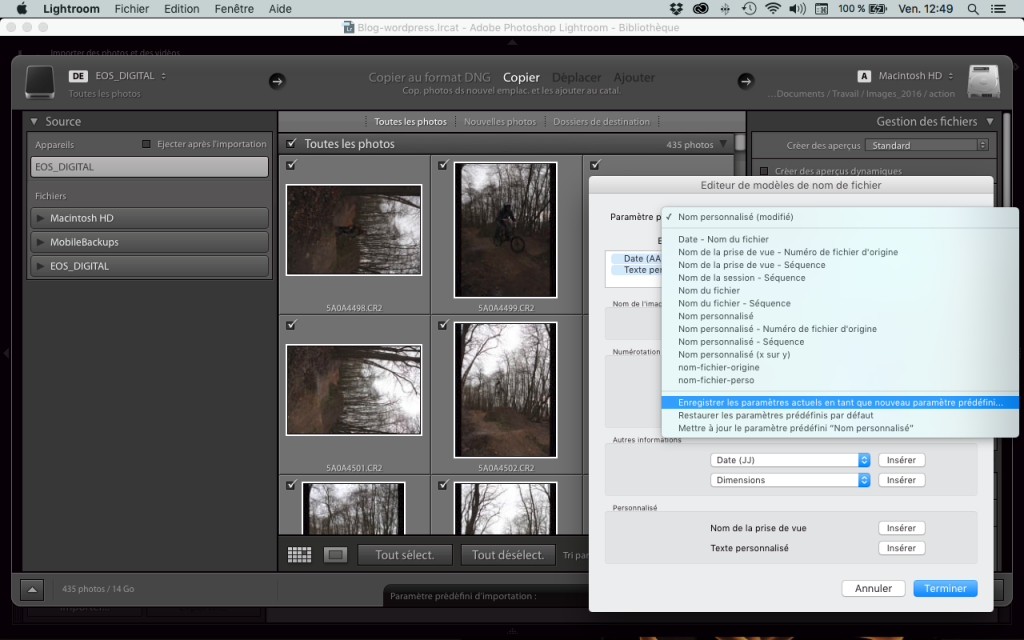The height and width of the screenshot is (640, 1024).
Task: Open the Wi-Fi status menu
Action: [773, 8]
